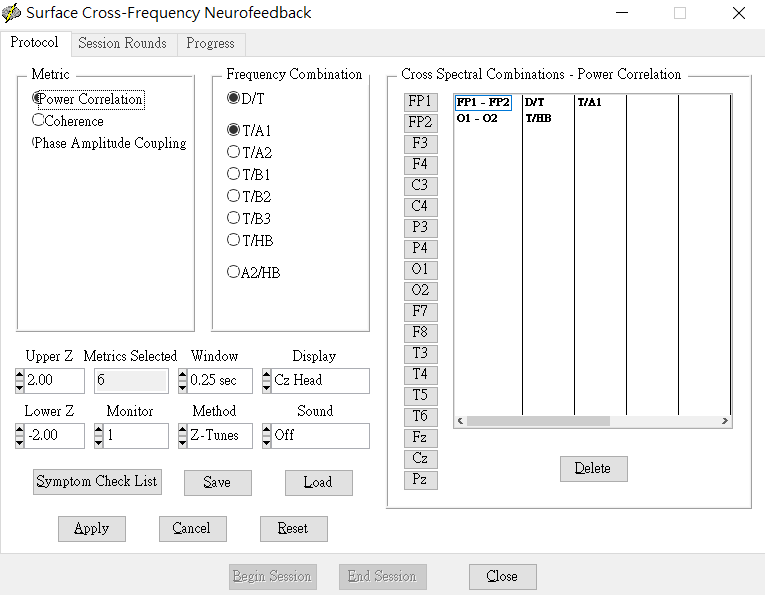Click the app icon in the title bar
The image size is (765, 595).
pos(11,13)
